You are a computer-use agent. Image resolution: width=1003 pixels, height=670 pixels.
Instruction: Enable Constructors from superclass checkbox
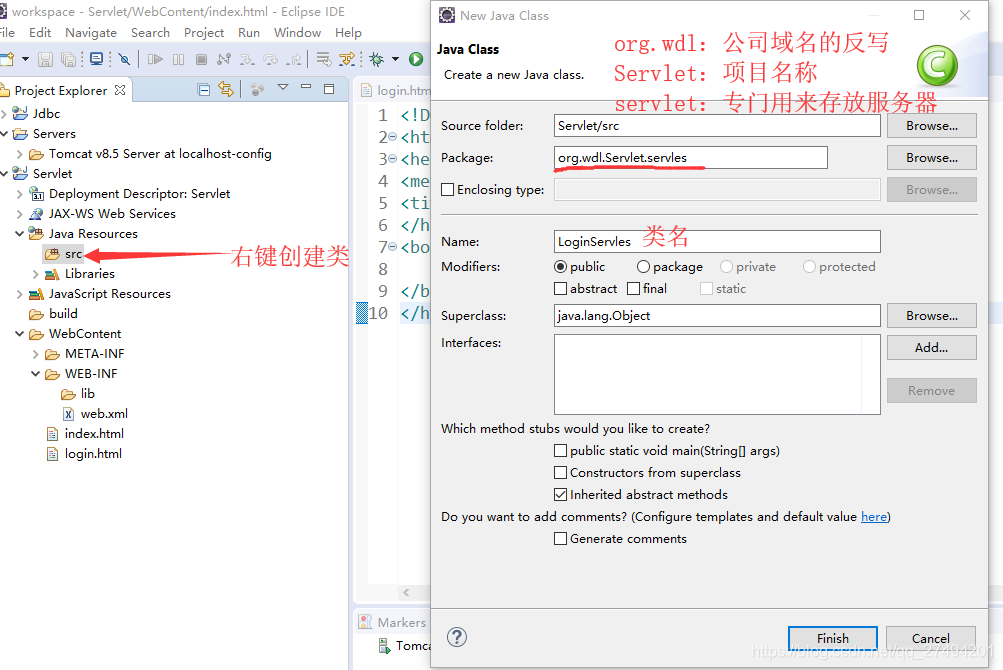560,472
